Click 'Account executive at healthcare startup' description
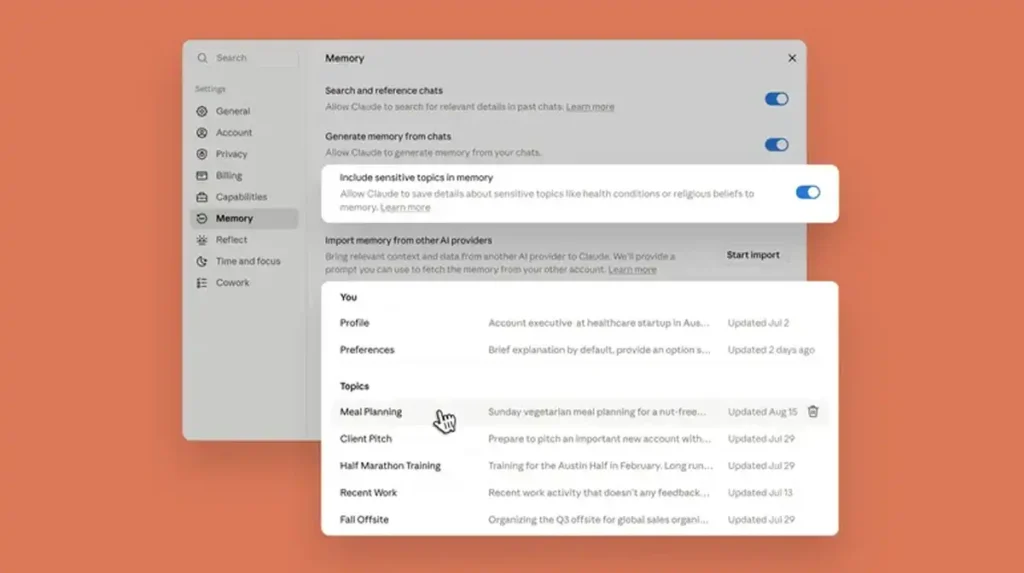 click(598, 323)
